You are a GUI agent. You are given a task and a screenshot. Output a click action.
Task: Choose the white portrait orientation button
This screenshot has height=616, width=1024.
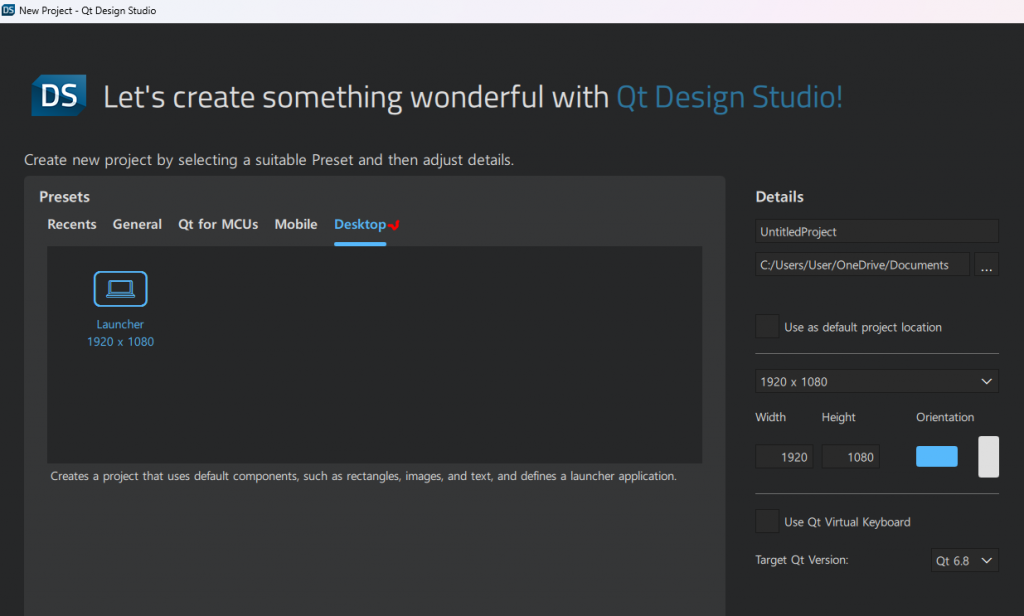pos(988,457)
